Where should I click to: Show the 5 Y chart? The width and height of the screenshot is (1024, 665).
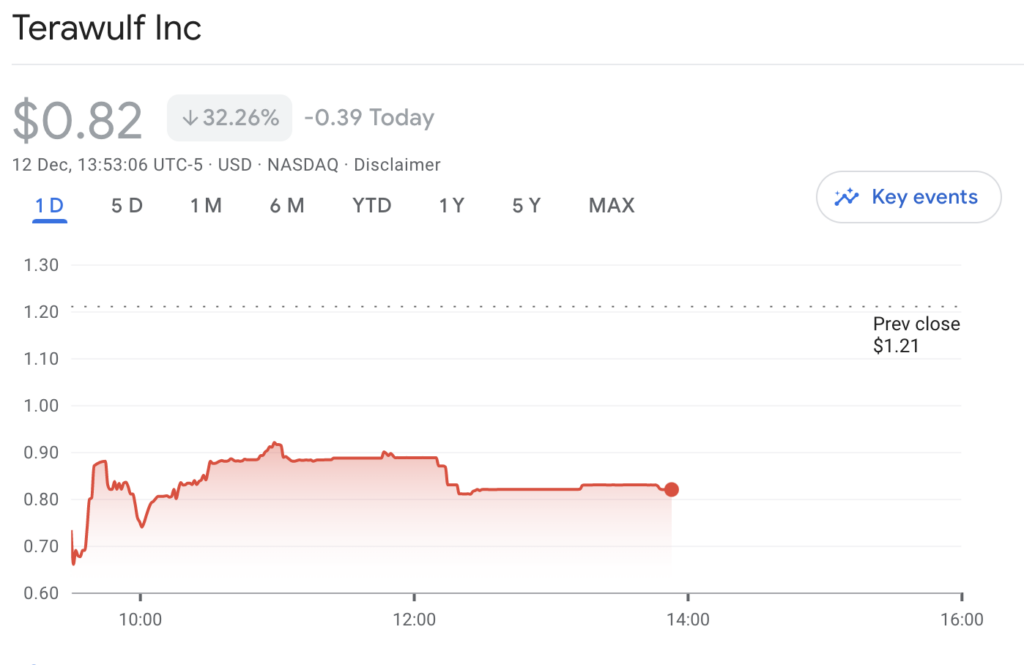526,206
